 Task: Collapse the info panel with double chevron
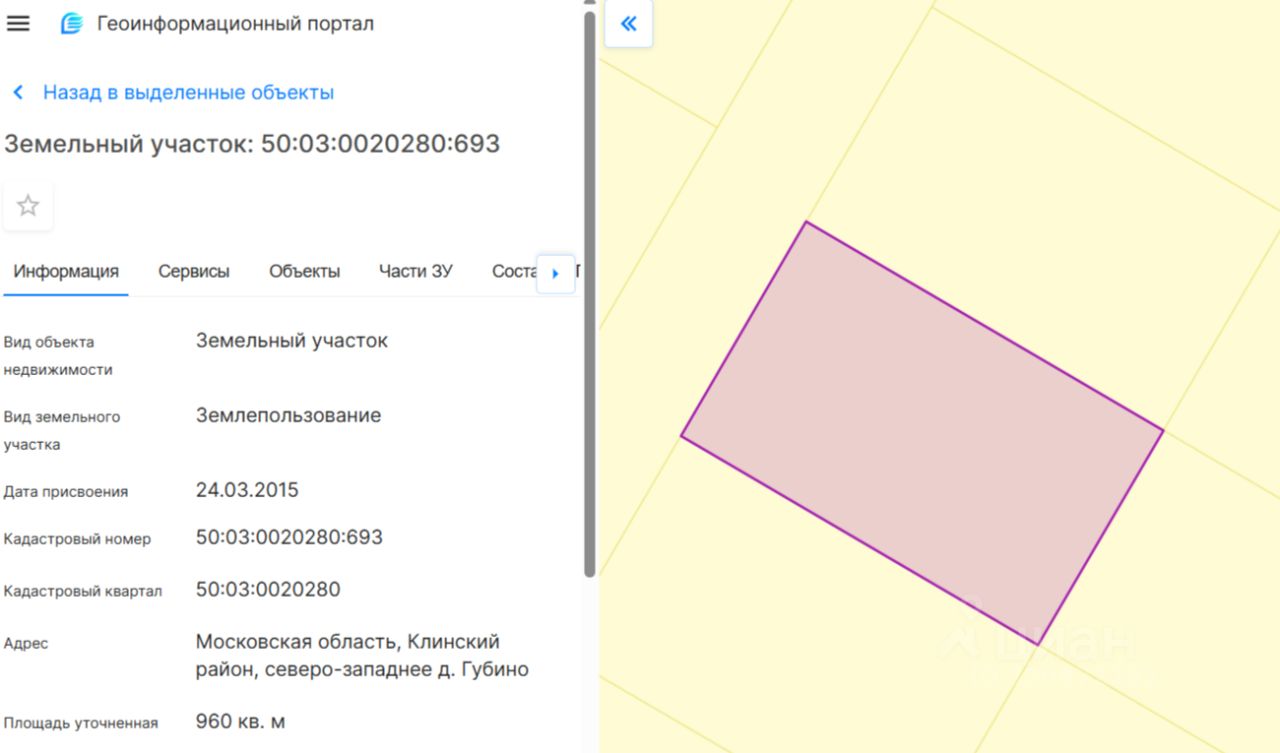tap(628, 24)
